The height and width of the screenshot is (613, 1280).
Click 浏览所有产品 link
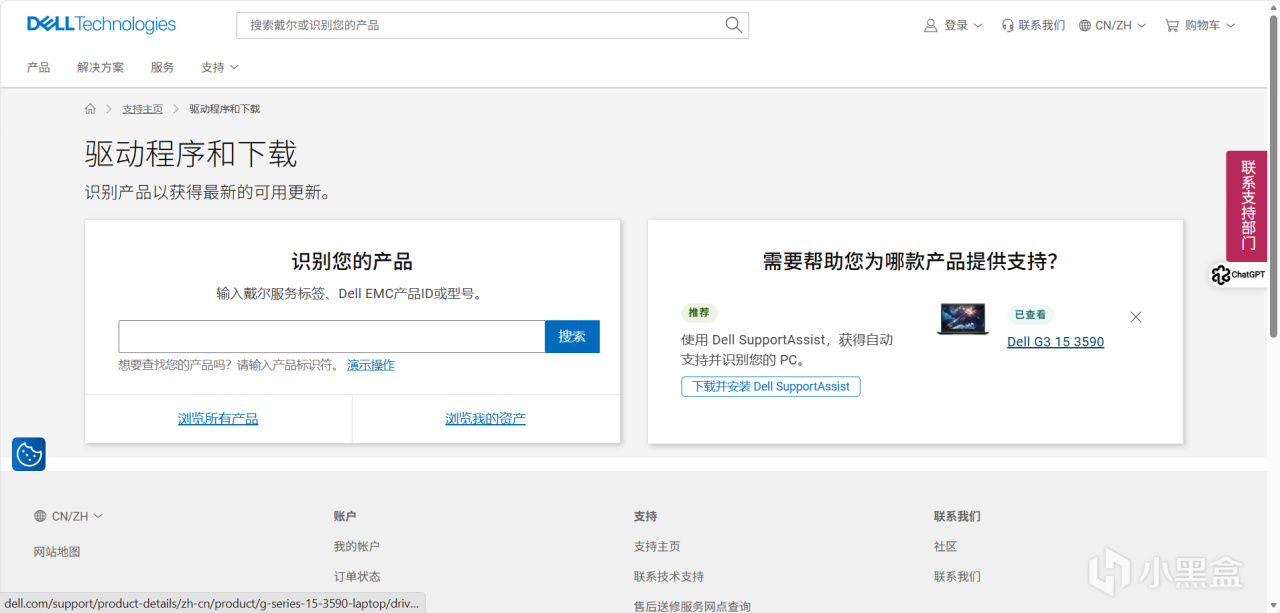click(x=218, y=419)
